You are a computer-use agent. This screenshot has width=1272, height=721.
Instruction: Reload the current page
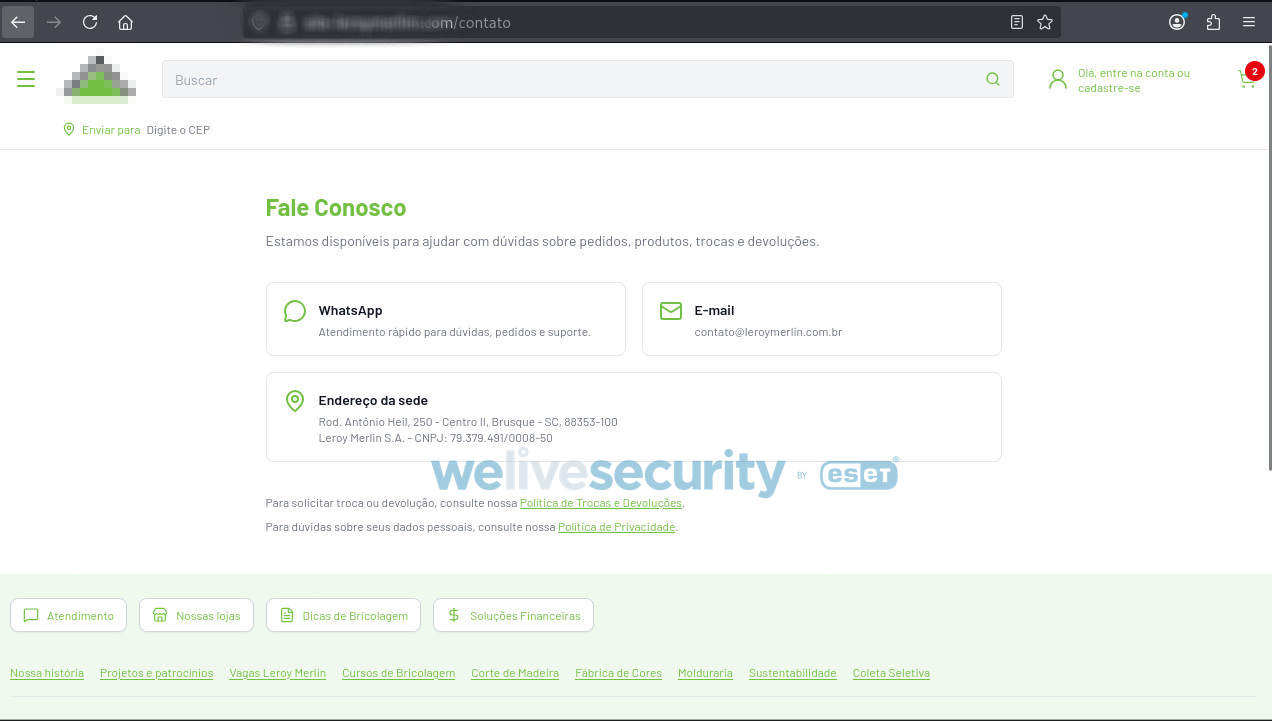coord(90,22)
